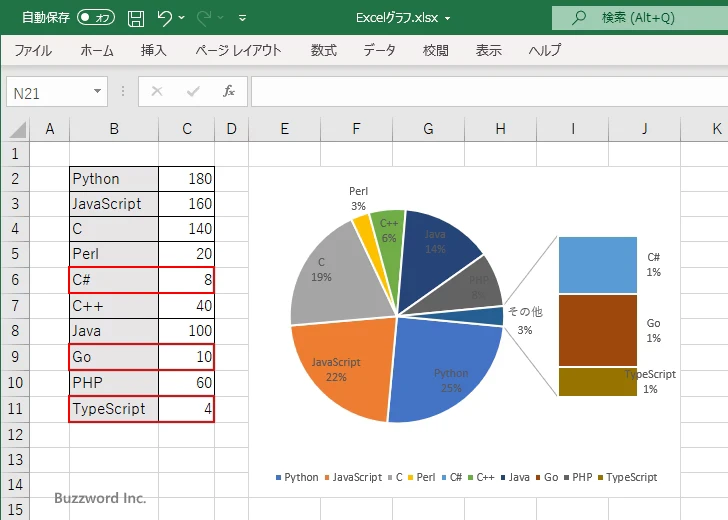Select the cell containing JavaScript
The image size is (728, 520).
[114, 204]
